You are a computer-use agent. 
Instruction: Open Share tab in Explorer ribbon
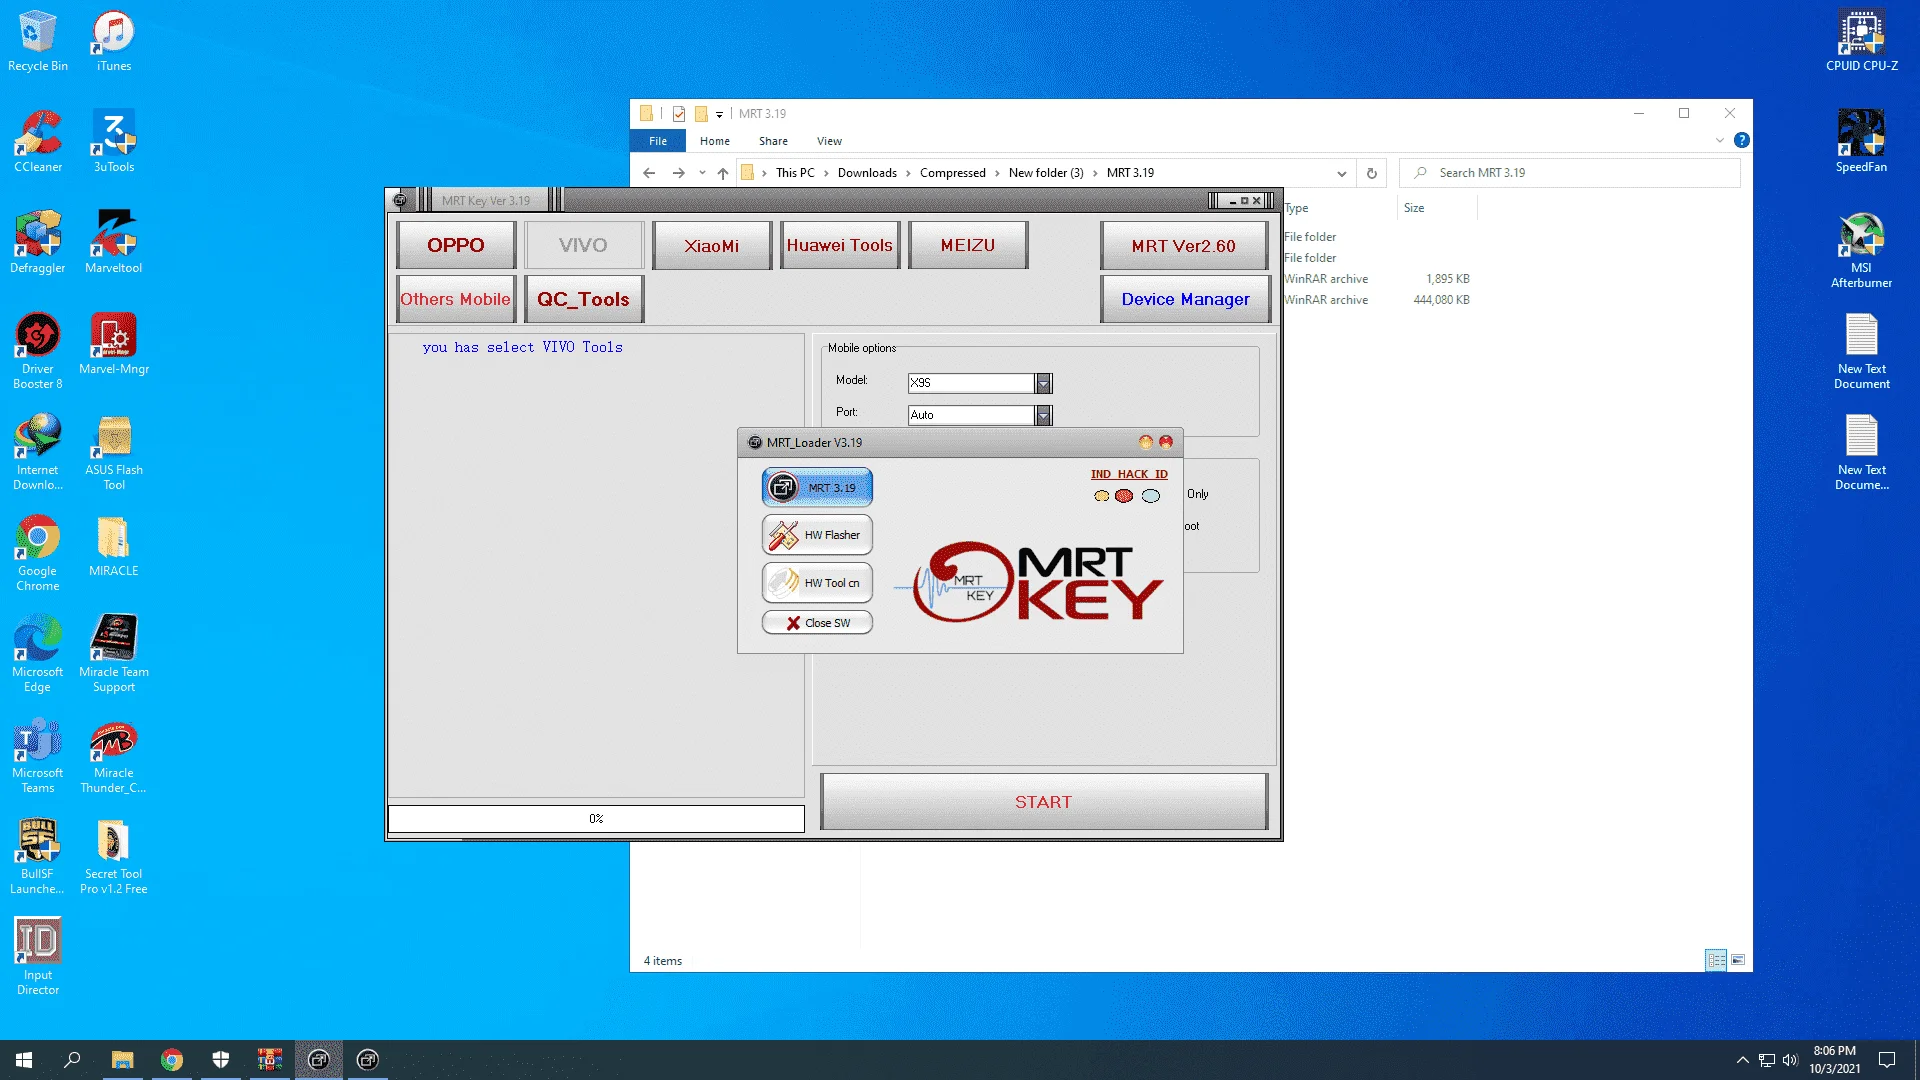point(773,141)
